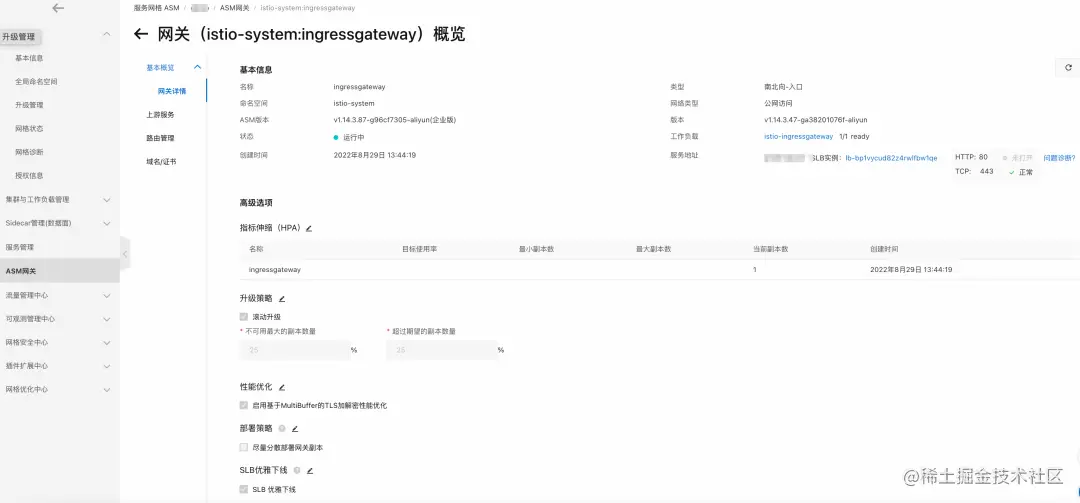Edit the 性能优化 settings
Screen dimensions: 1080x503
point(282,387)
